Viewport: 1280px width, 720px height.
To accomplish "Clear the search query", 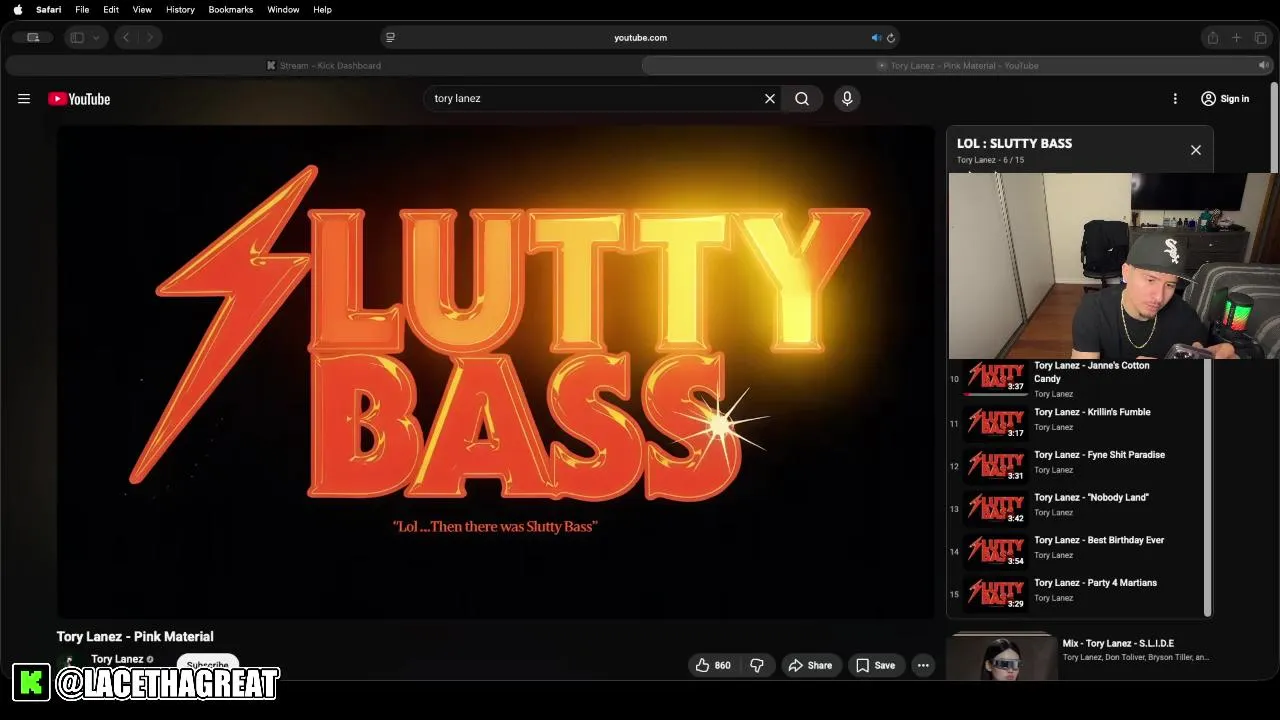I will pos(770,98).
